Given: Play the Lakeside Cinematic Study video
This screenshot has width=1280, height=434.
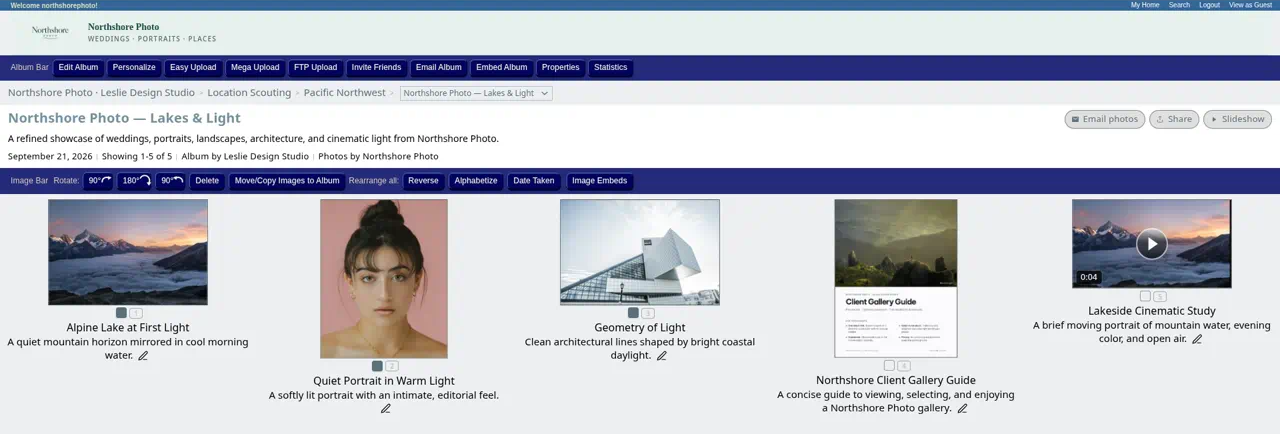Looking at the screenshot, I should [1152, 243].
